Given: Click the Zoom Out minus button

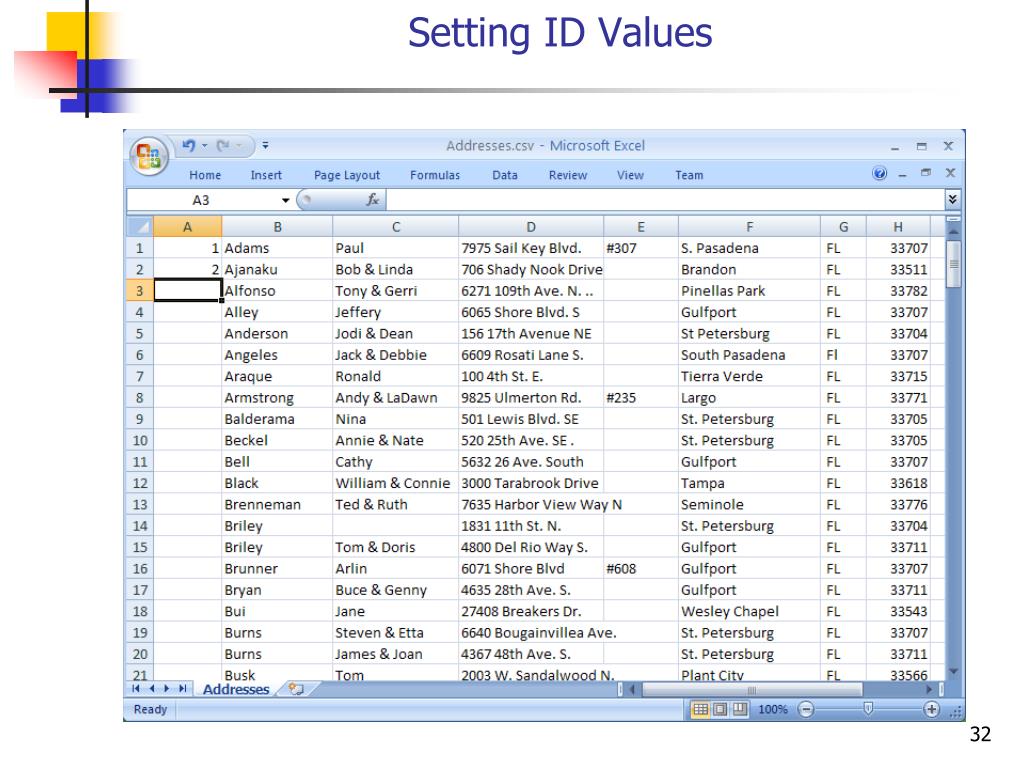Looking at the screenshot, I should 807,709.
